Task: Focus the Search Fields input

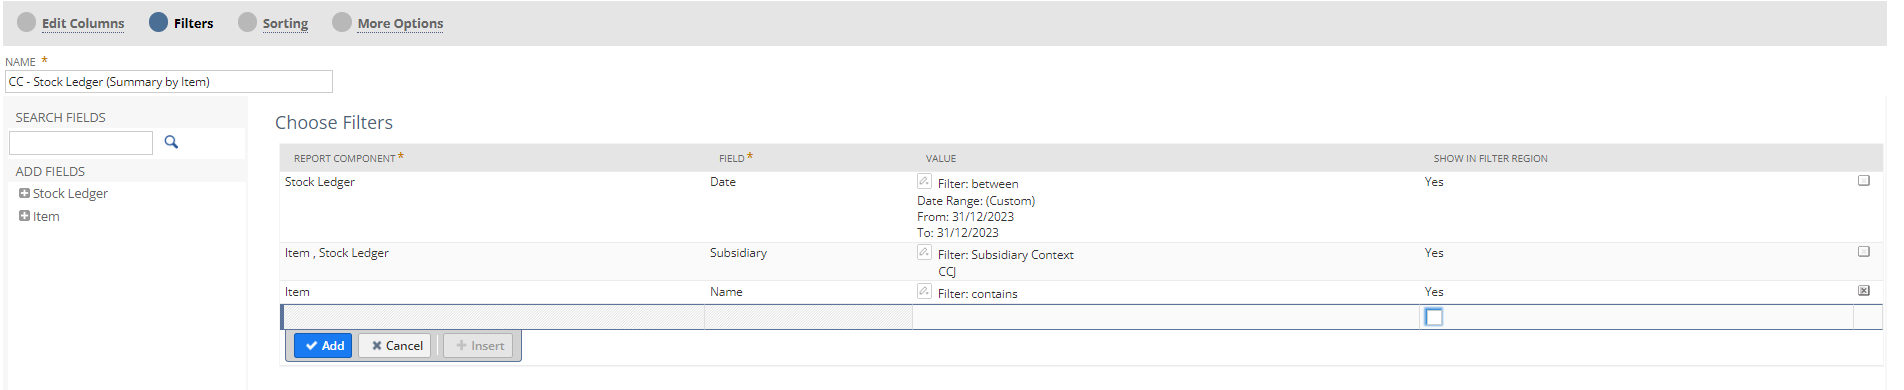Action: click(81, 143)
